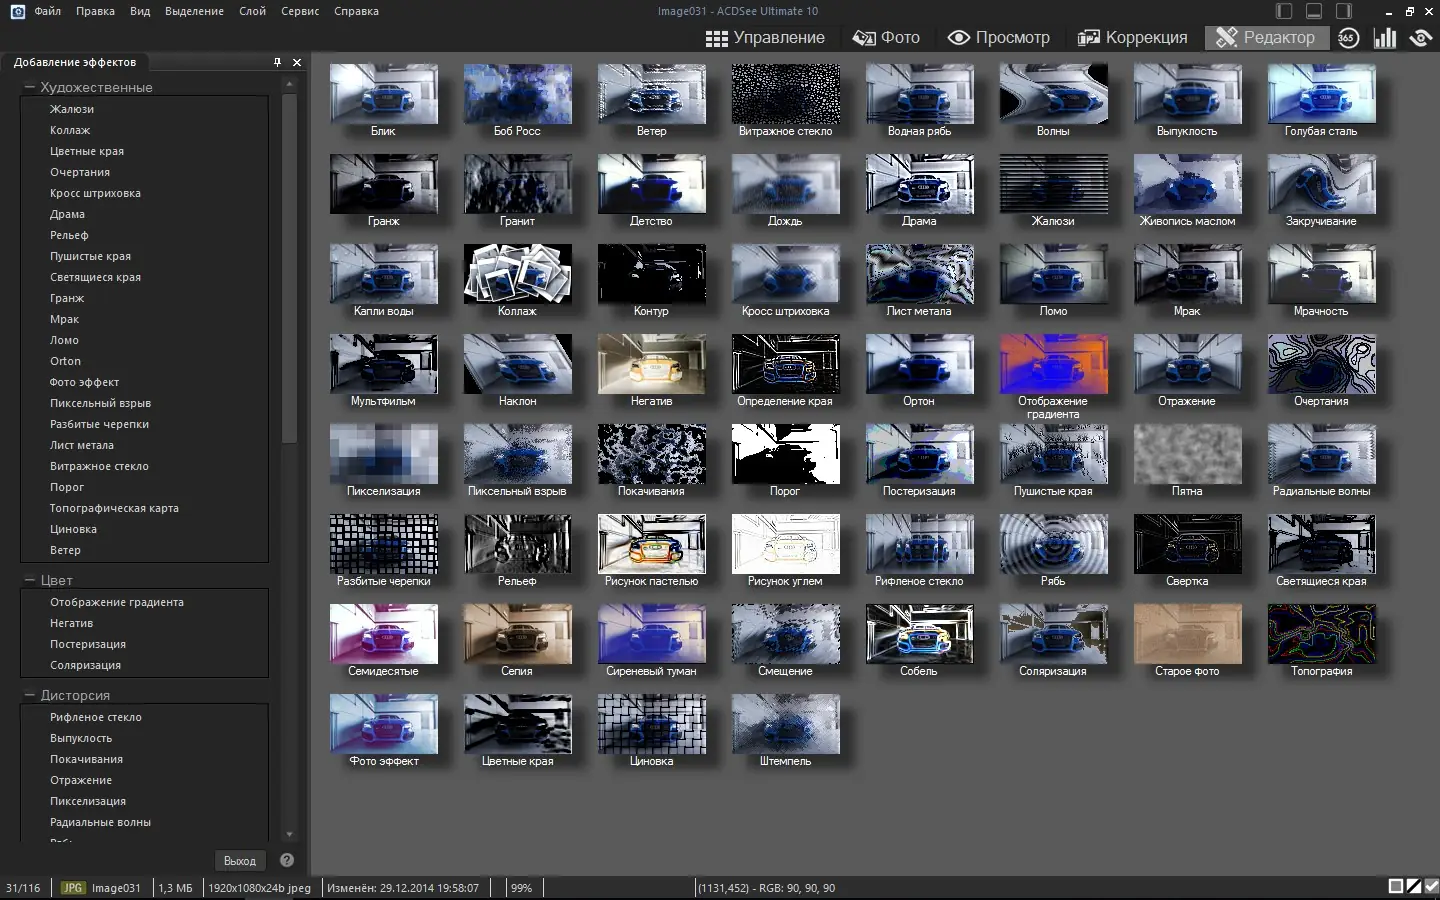
Task: Switch to Коррекция mode
Action: [1132, 38]
